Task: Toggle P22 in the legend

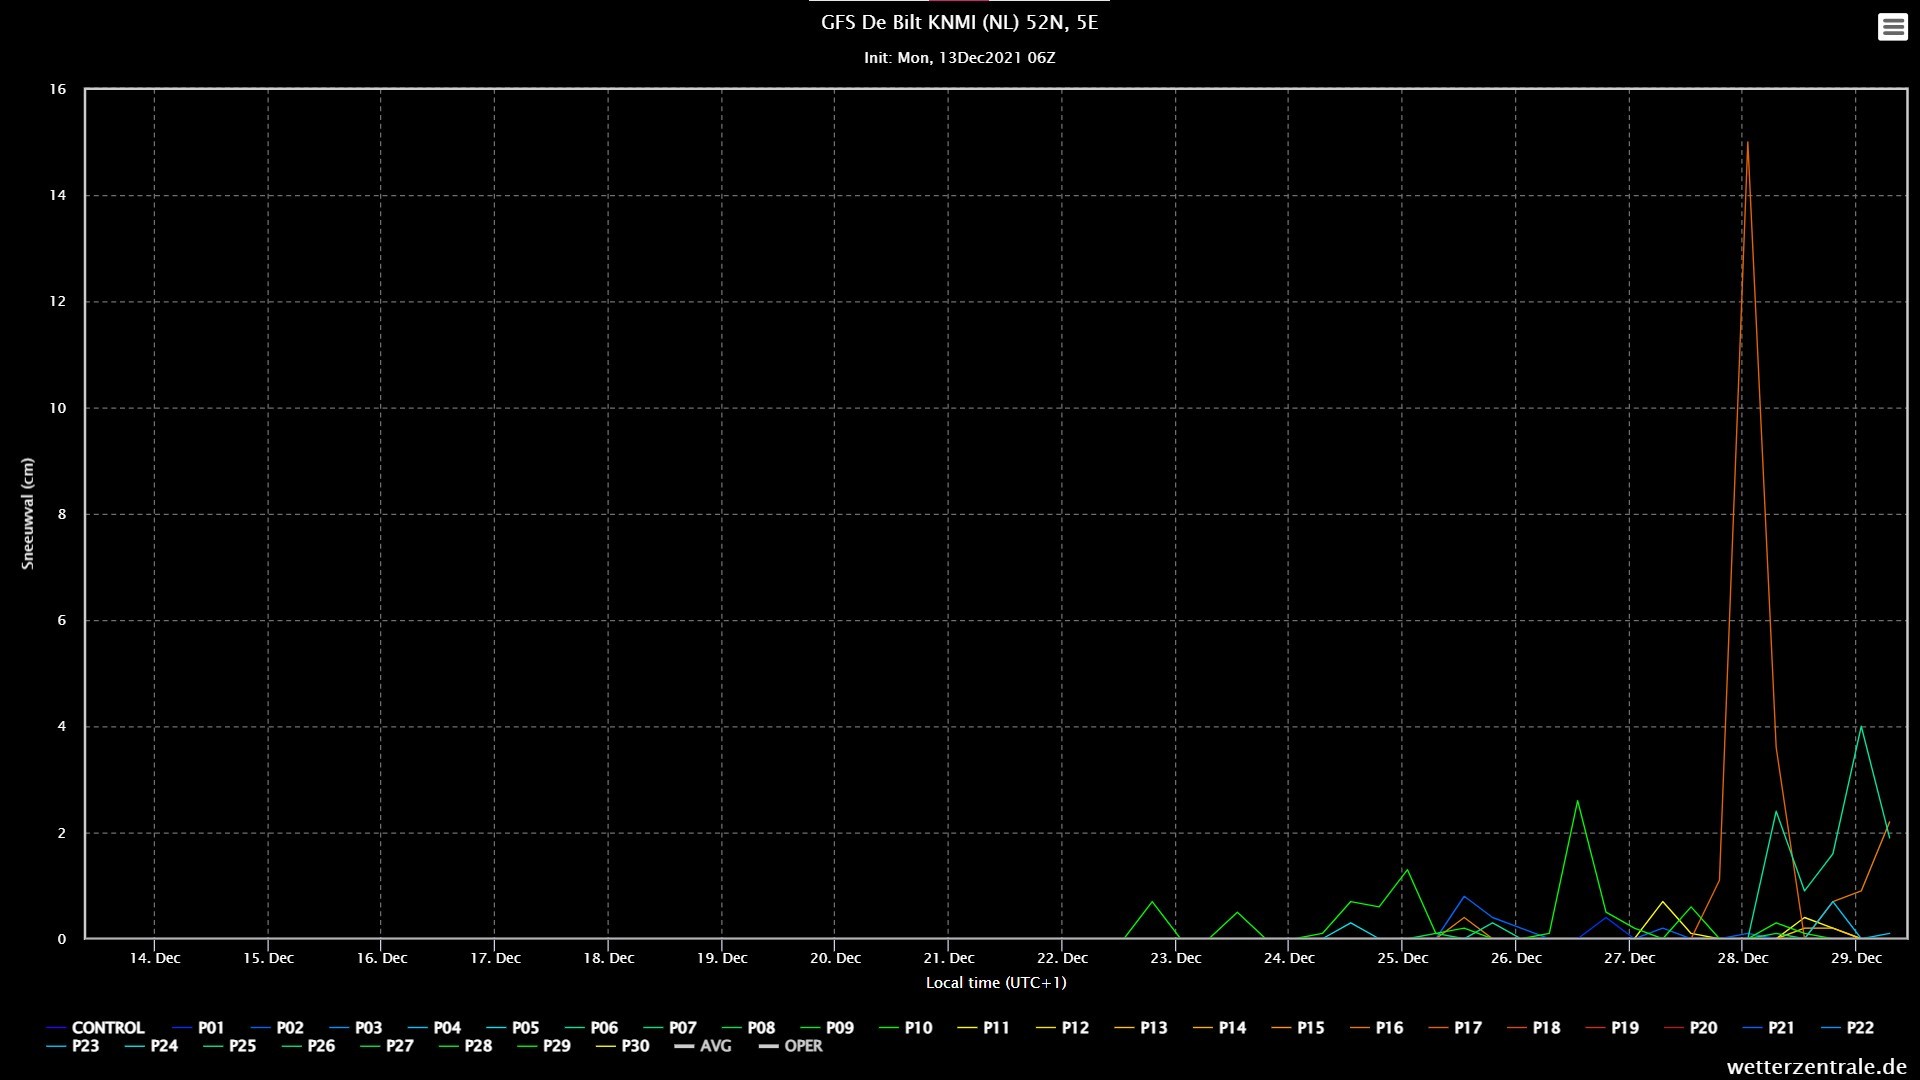Action: click(1859, 1028)
